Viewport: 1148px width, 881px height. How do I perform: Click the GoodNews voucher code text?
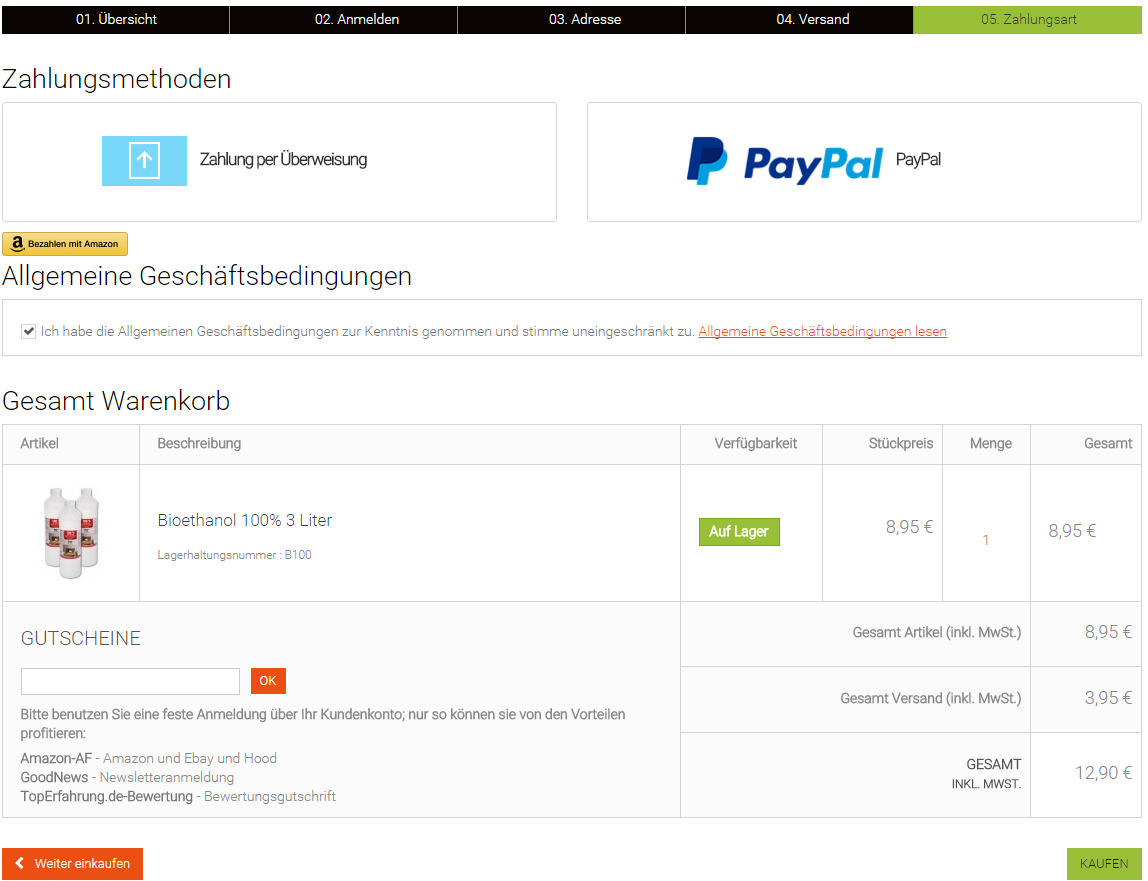(54, 777)
